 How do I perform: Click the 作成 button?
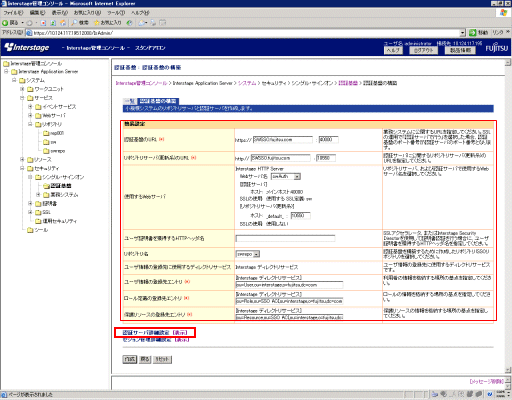pyautogui.click(x=130, y=359)
